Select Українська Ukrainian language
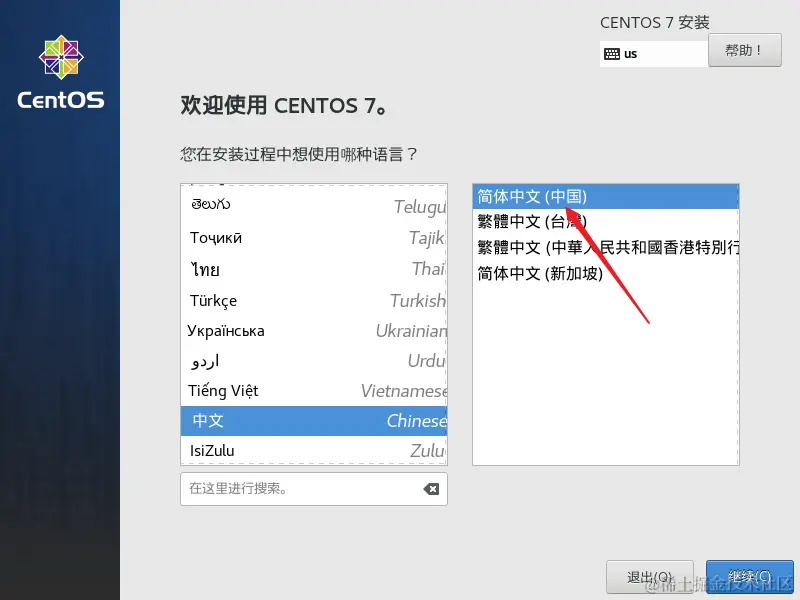800x600 pixels. 314,331
